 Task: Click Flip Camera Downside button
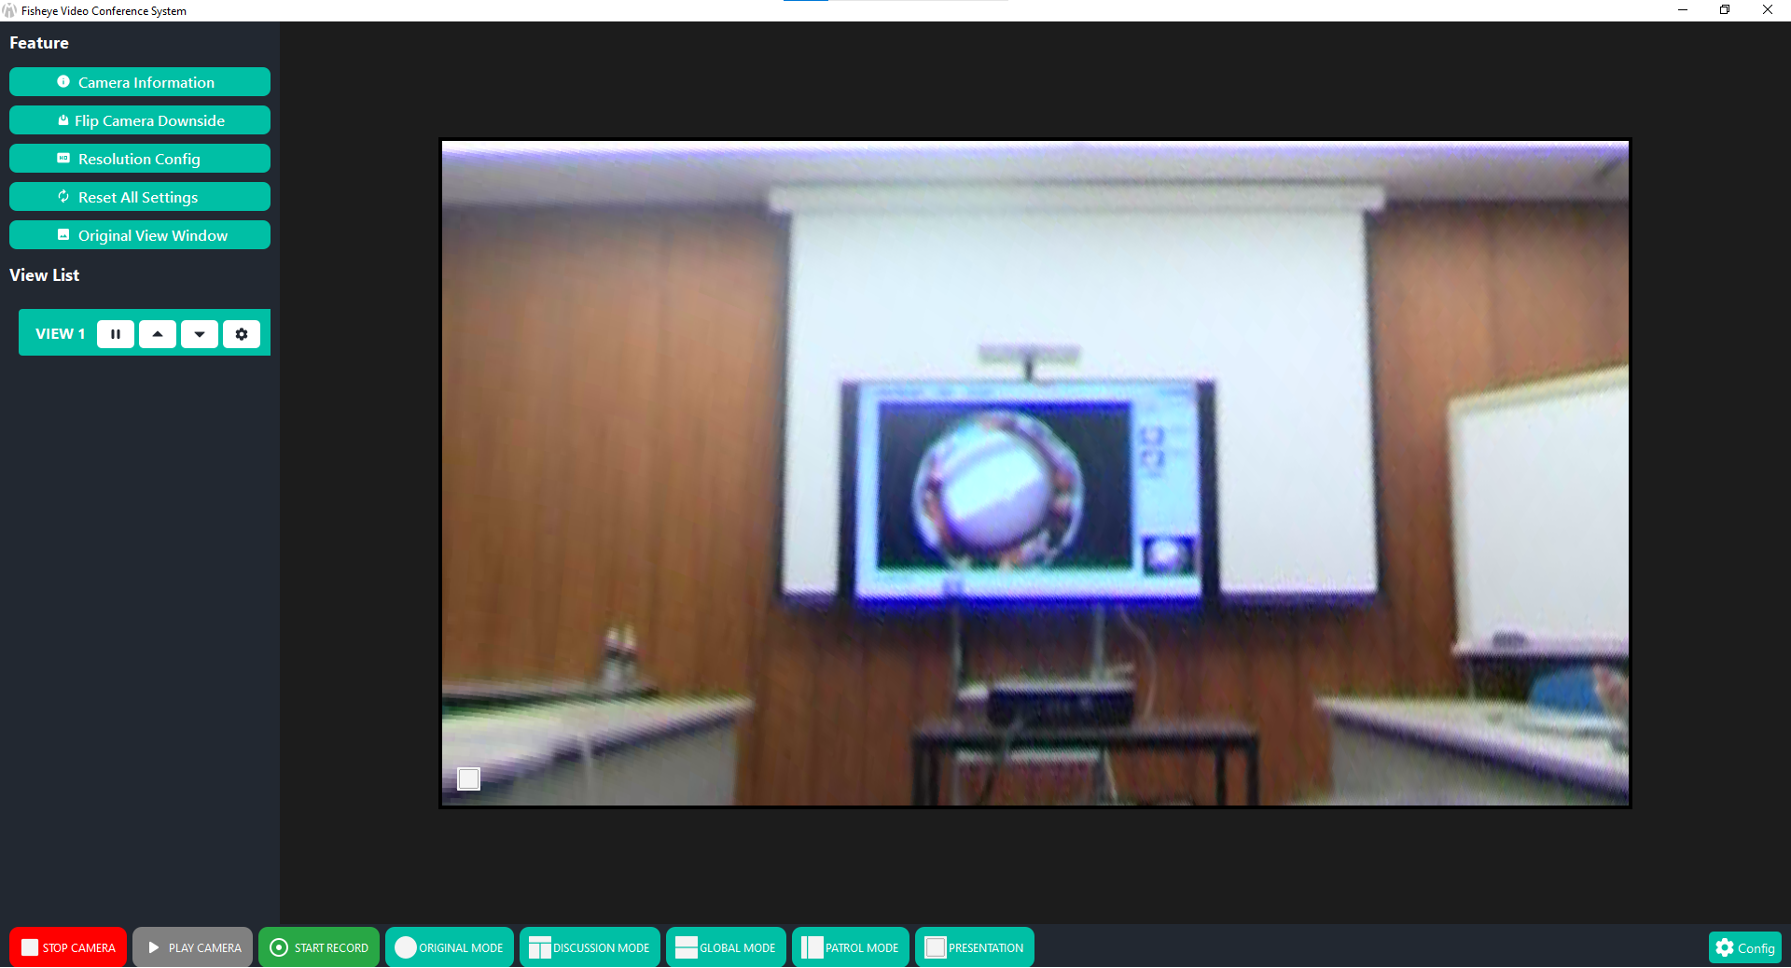click(140, 120)
